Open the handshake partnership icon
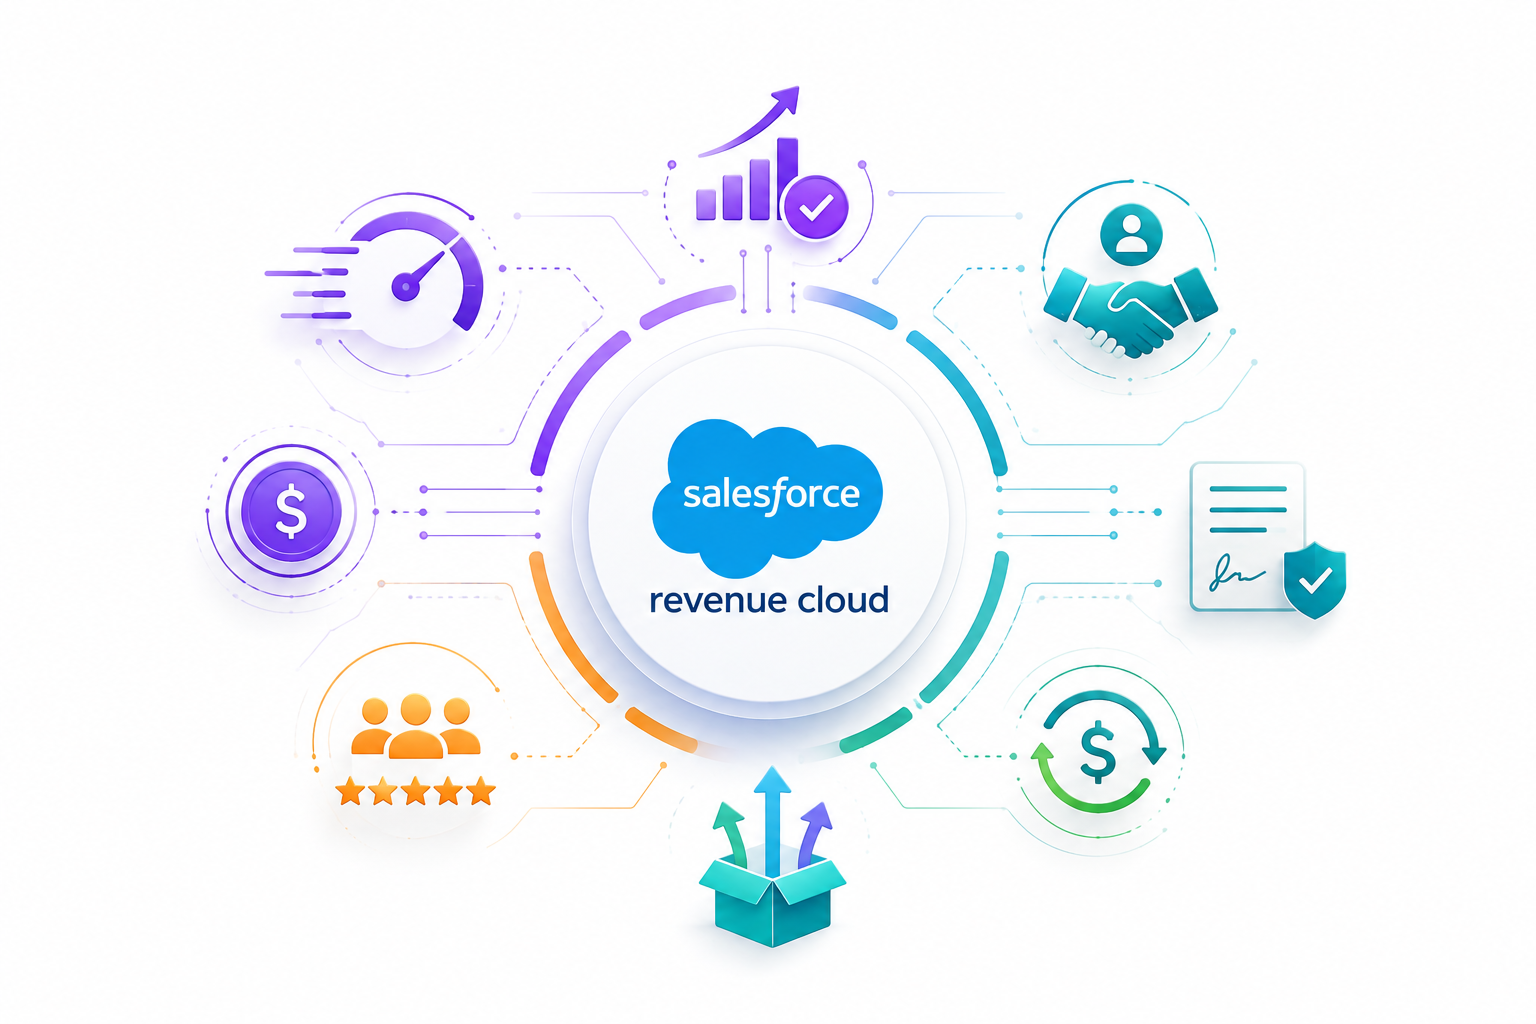This screenshot has height=1024, width=1536. [1130, 313]
